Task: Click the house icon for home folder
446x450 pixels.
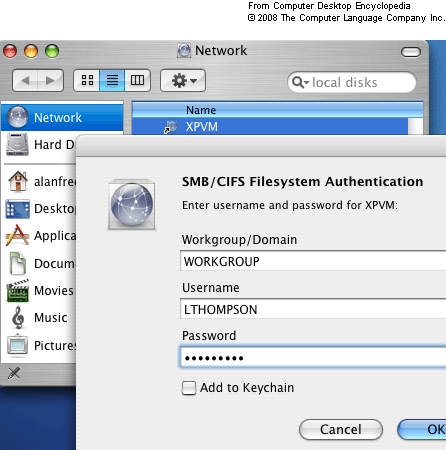Action: coord(18,181)
